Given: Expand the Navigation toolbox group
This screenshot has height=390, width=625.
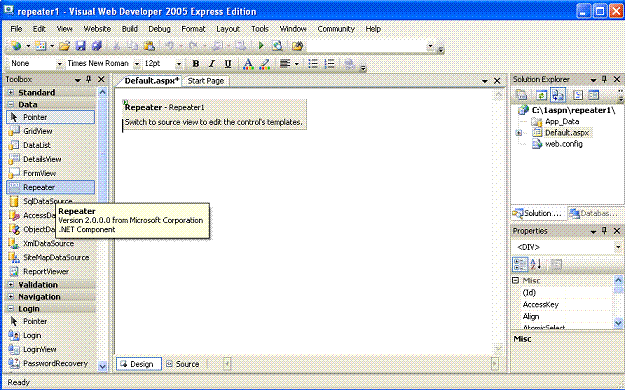Looking at the screenshot, I should 11,297.
